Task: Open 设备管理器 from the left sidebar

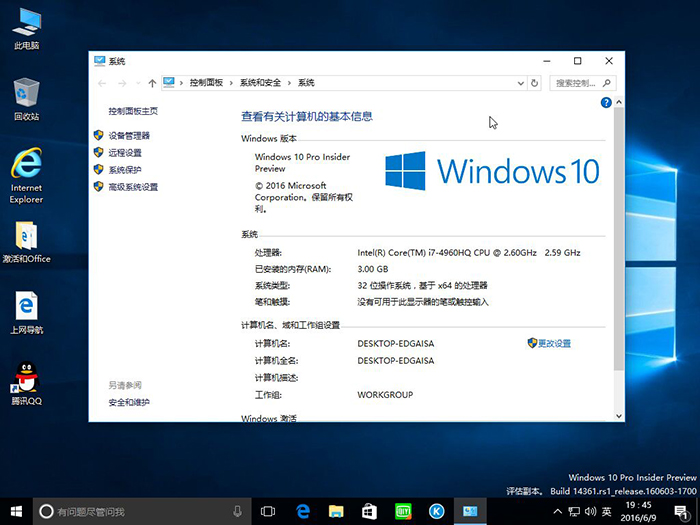Action: pos(129,136)
